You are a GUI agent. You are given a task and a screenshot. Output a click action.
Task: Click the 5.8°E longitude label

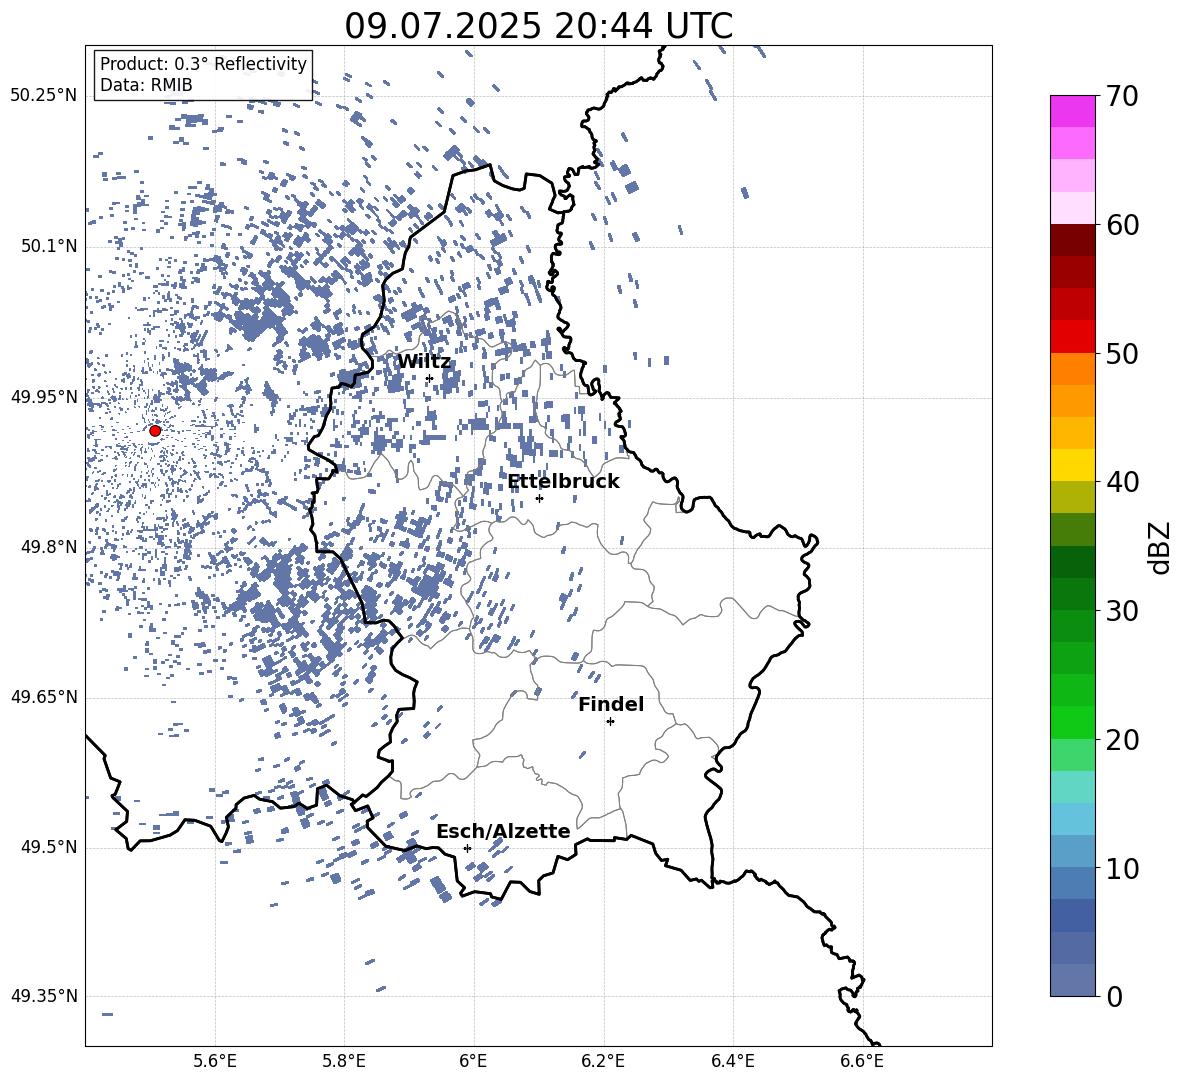[x=344, y=1061]
